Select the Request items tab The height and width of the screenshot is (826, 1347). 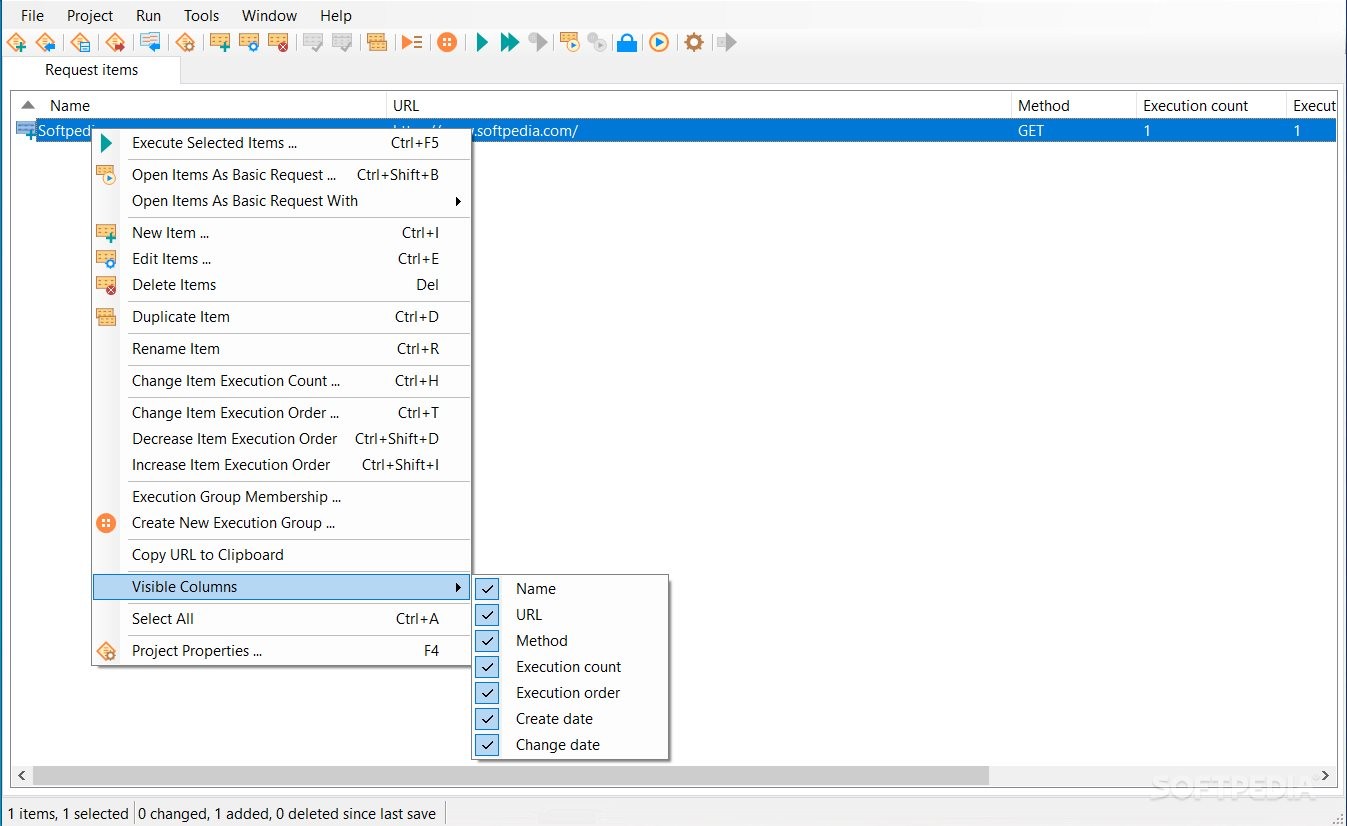click(92, 70)
